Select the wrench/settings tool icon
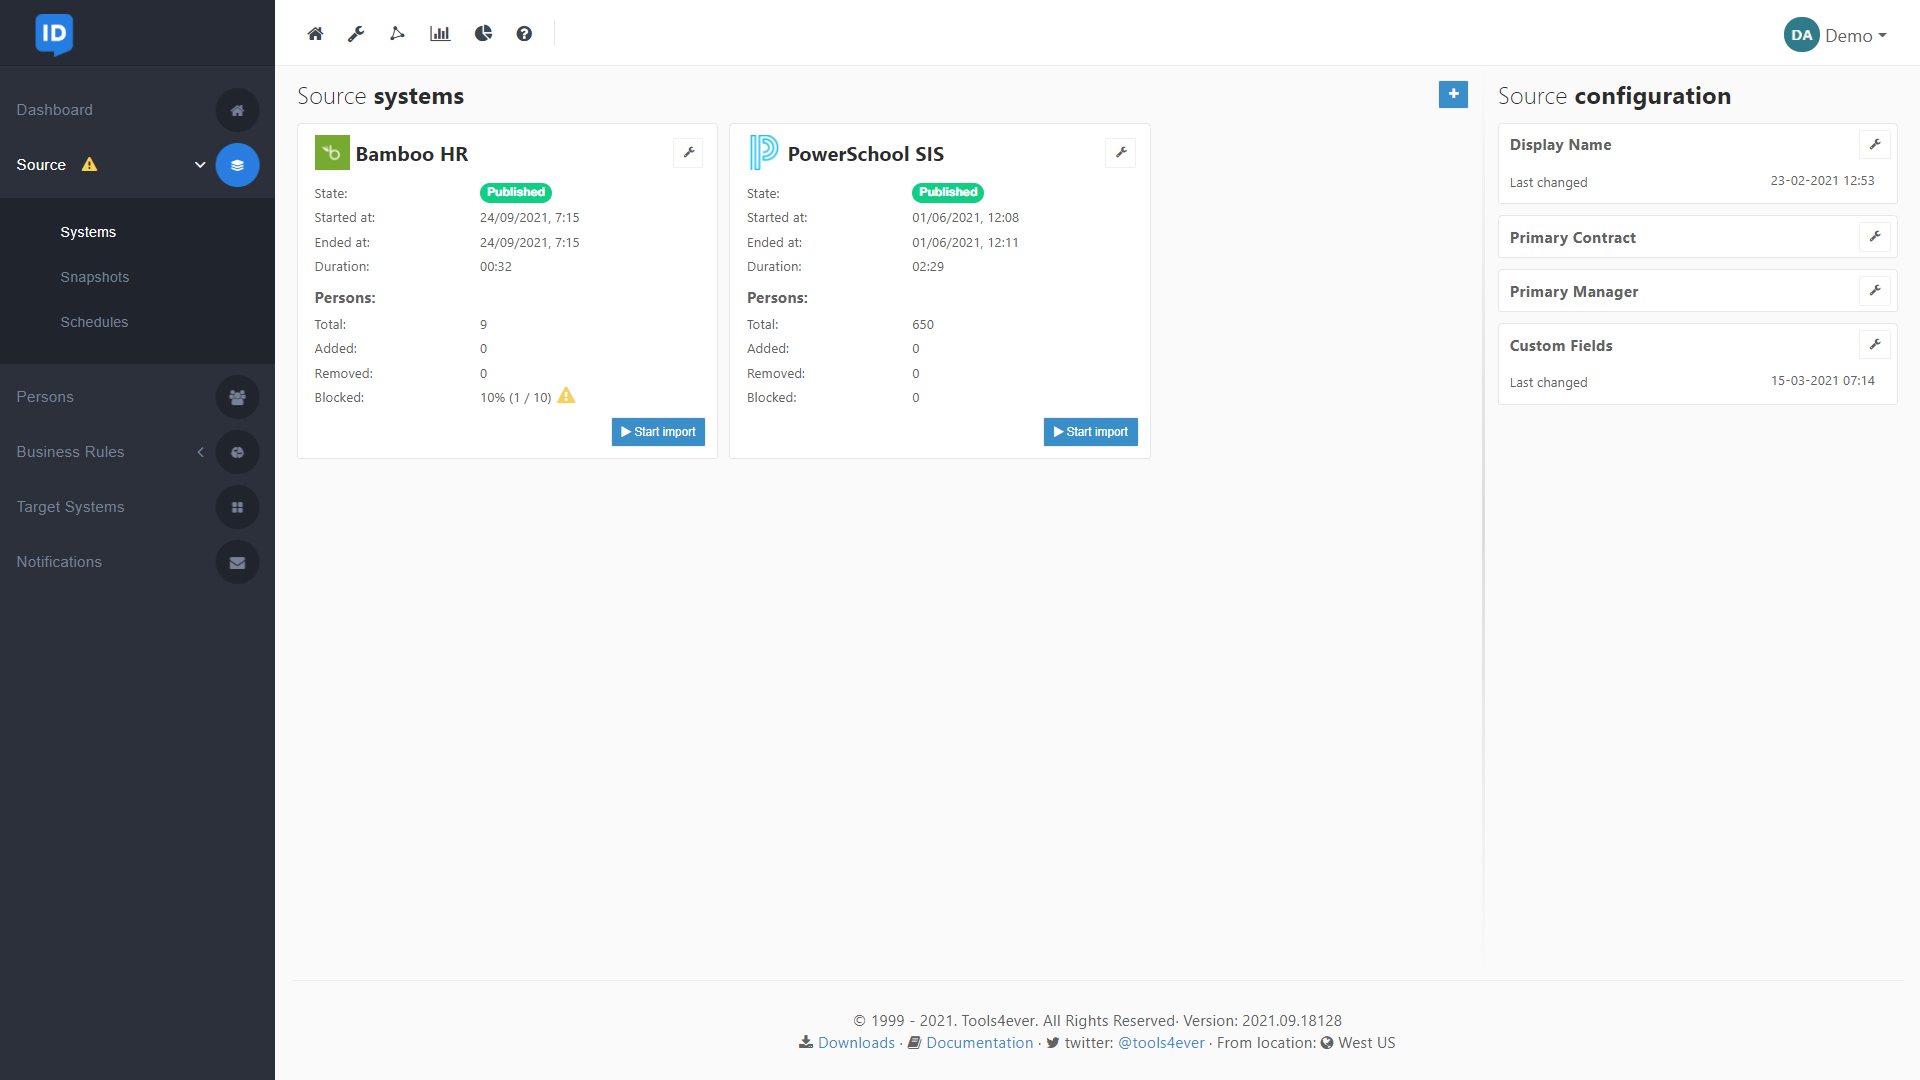This screenshot has height=1080, width=1920. pos(356,33)
